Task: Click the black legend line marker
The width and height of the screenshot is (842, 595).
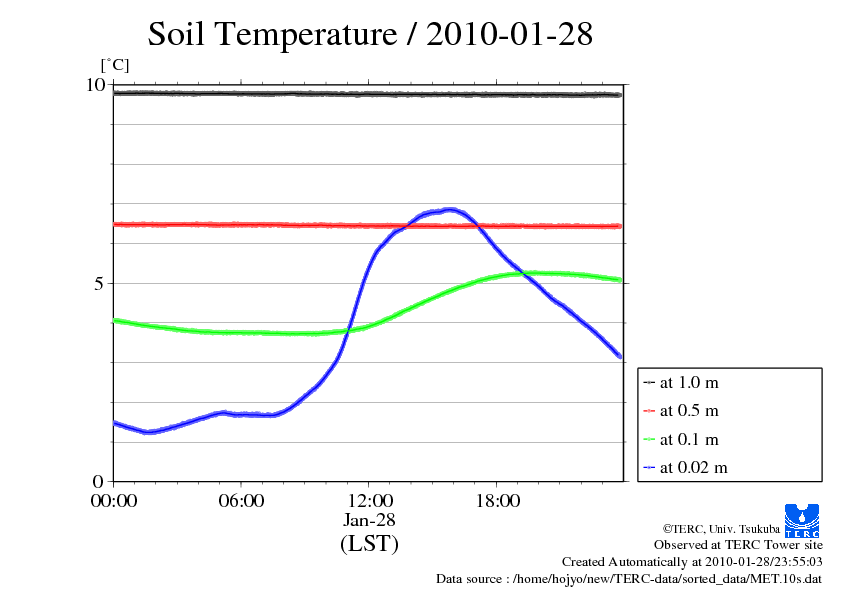Action: tap(649, 383)
